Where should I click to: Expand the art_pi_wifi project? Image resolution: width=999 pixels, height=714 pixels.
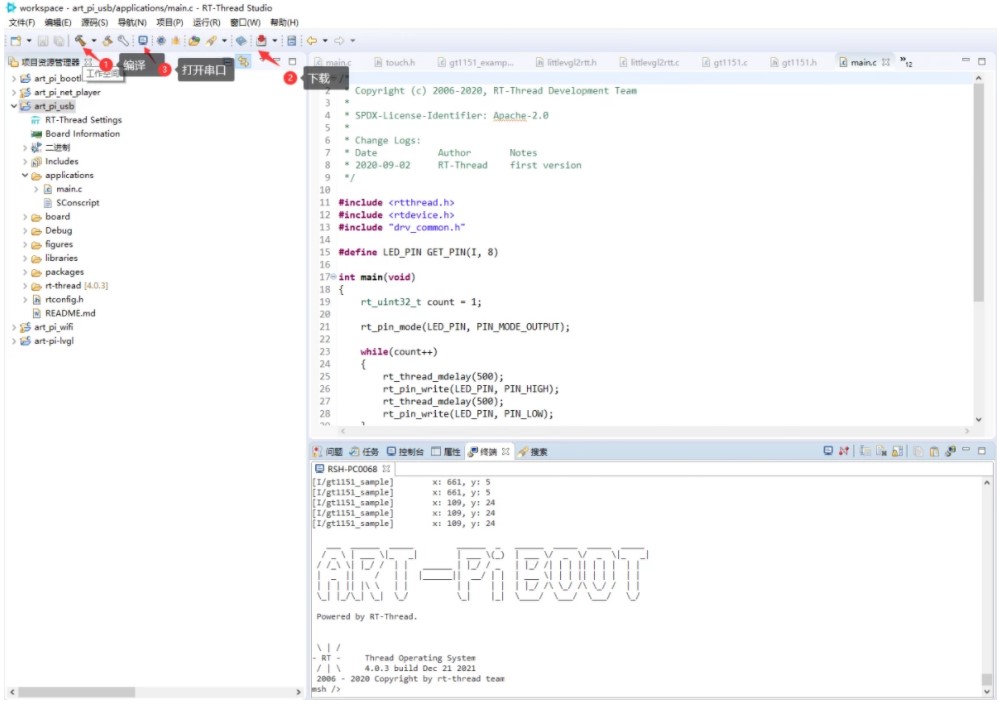tap(13, 327)
